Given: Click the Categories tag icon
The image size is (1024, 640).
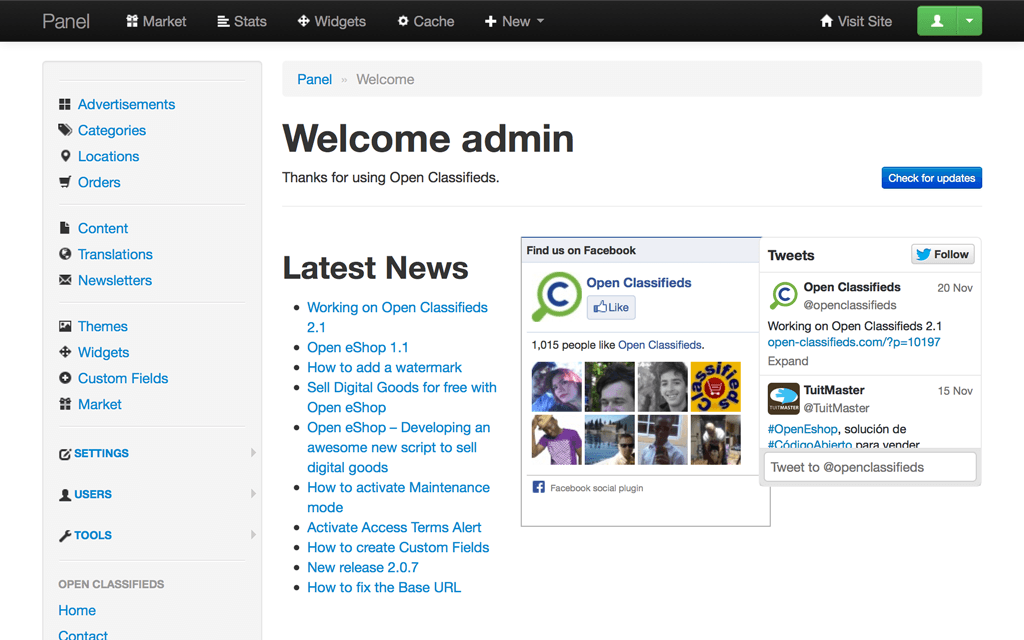Looking at the screenshot, I should [x=65, y=131].
